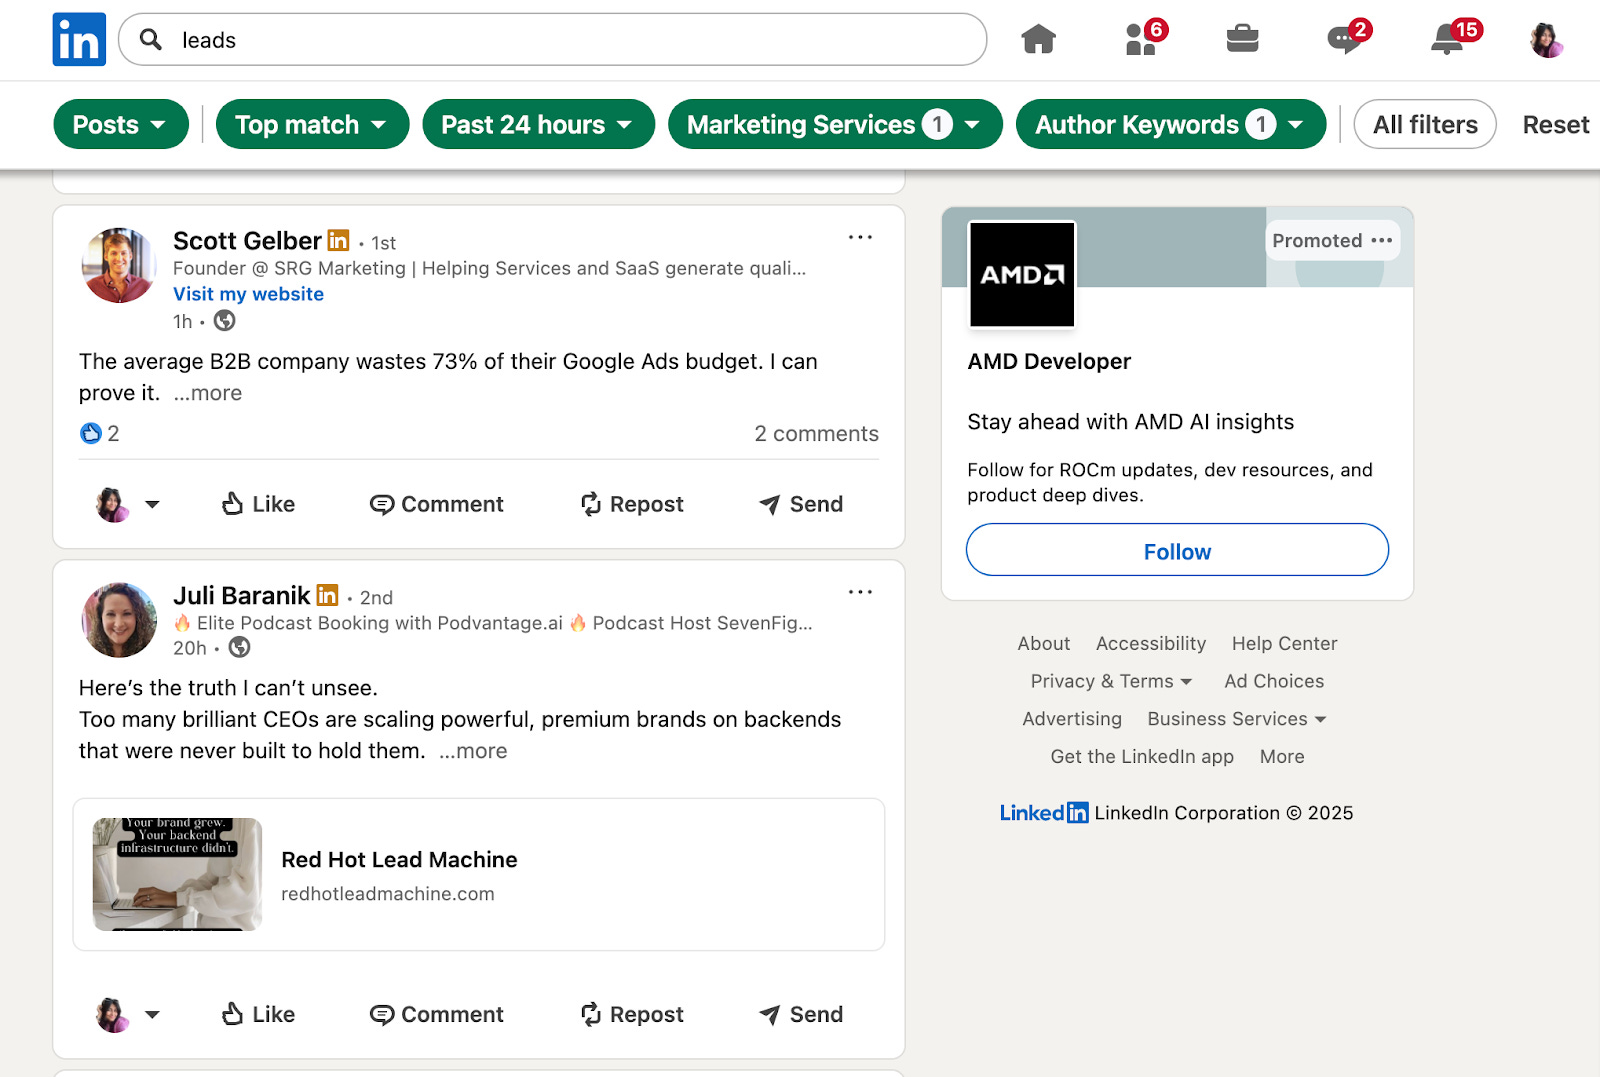Open the Past 24 hours filter dropdown
This screenshot has width=1600, height=1077.
point(538,124)
